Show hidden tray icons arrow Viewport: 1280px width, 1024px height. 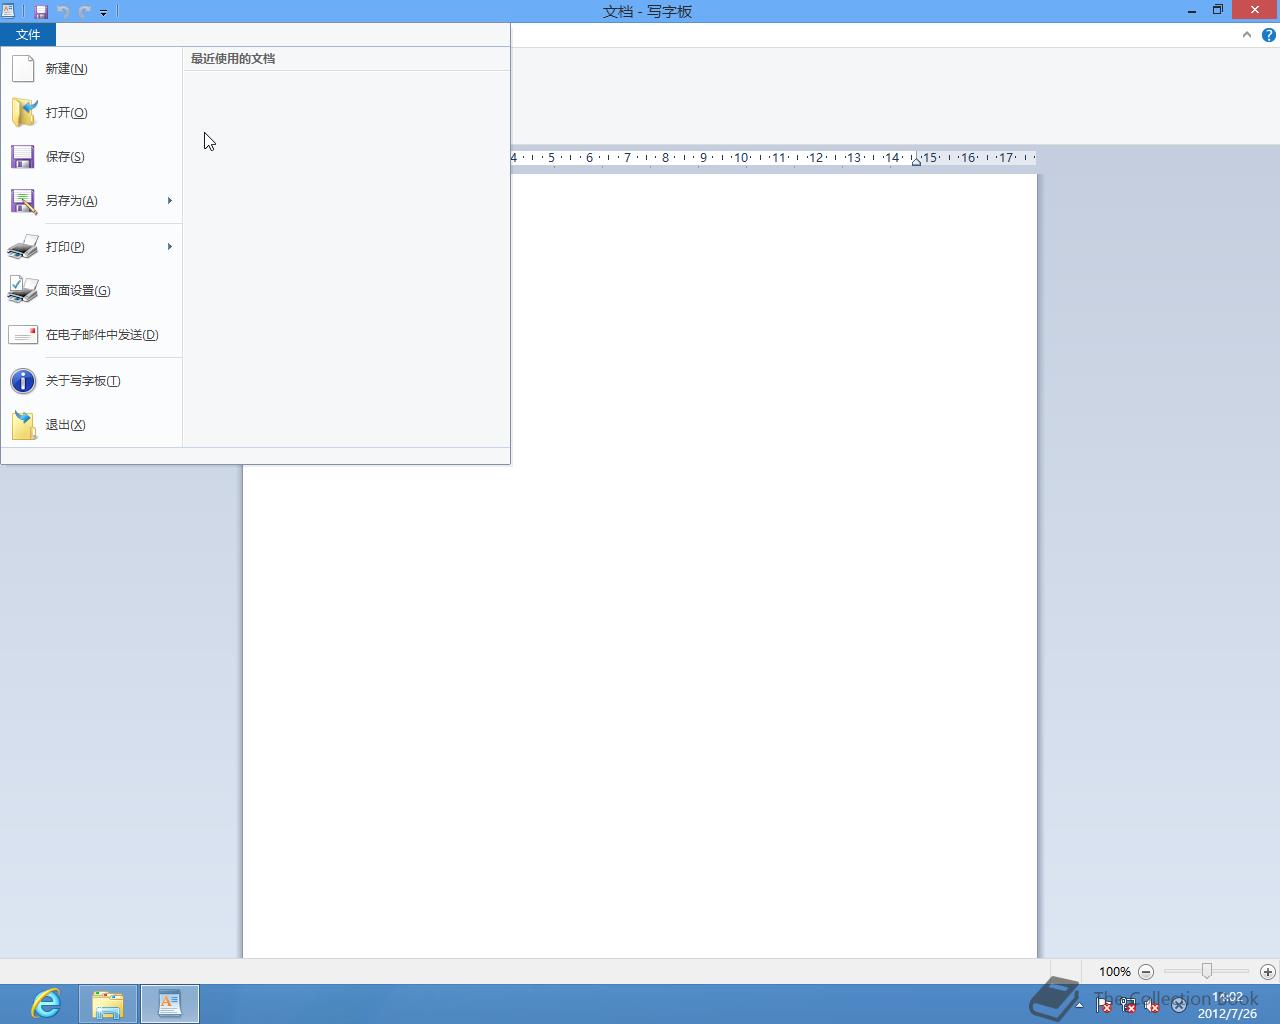1079,1005
